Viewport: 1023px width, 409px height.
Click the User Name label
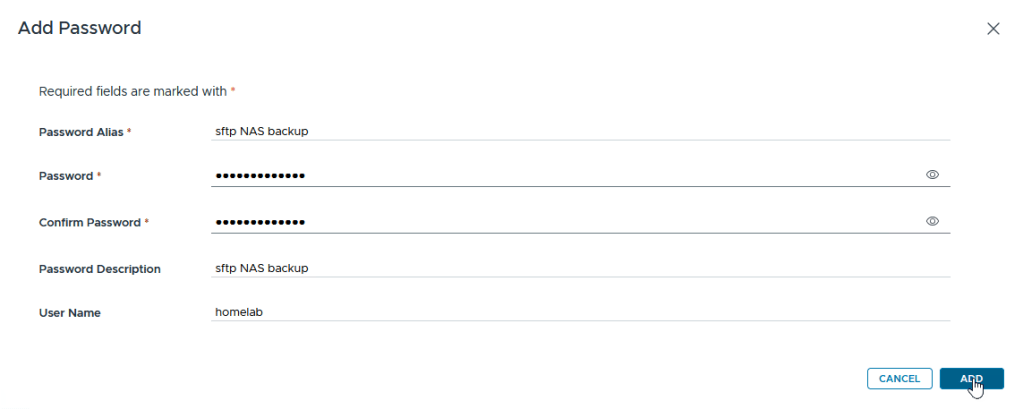coord(69,313)
